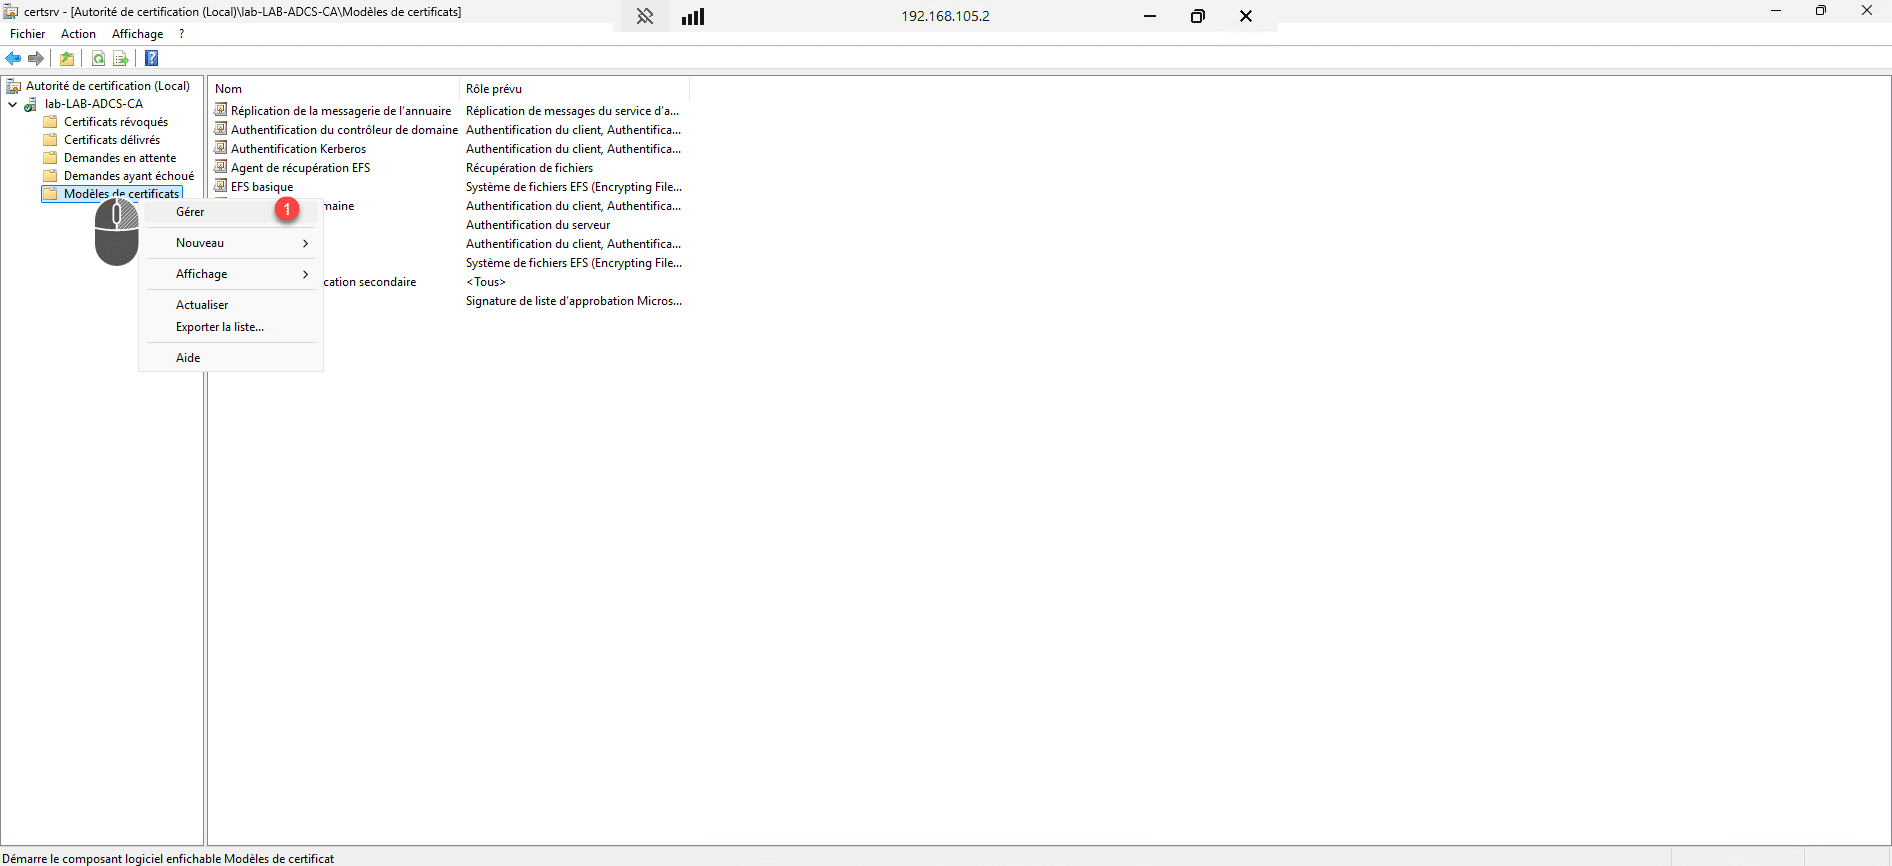Click the Forward arrow toolbar icon

(36, 59)
